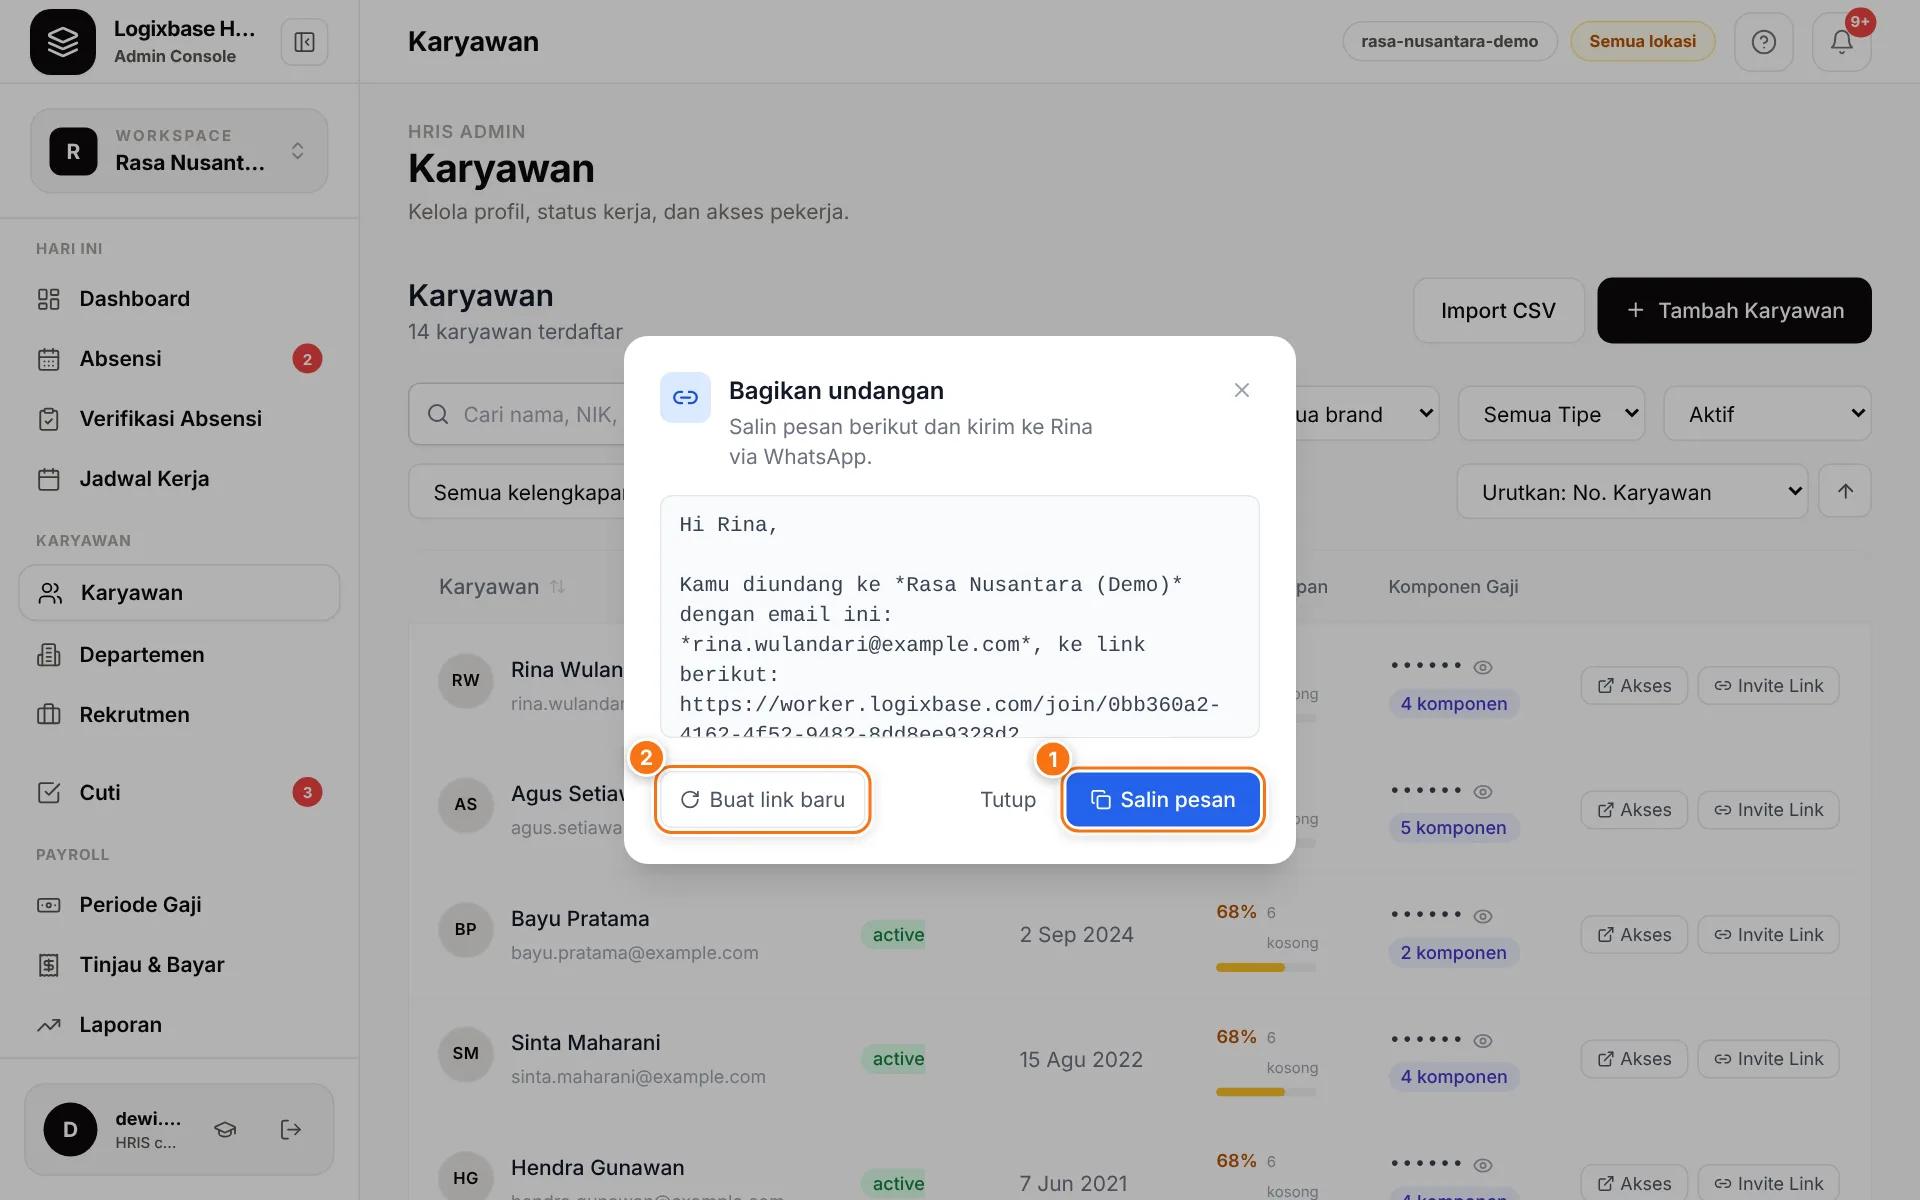Screen dimensions: 1920x1200
Task: Click the logout icon in user card
Action: click(x=291, y=1129)
